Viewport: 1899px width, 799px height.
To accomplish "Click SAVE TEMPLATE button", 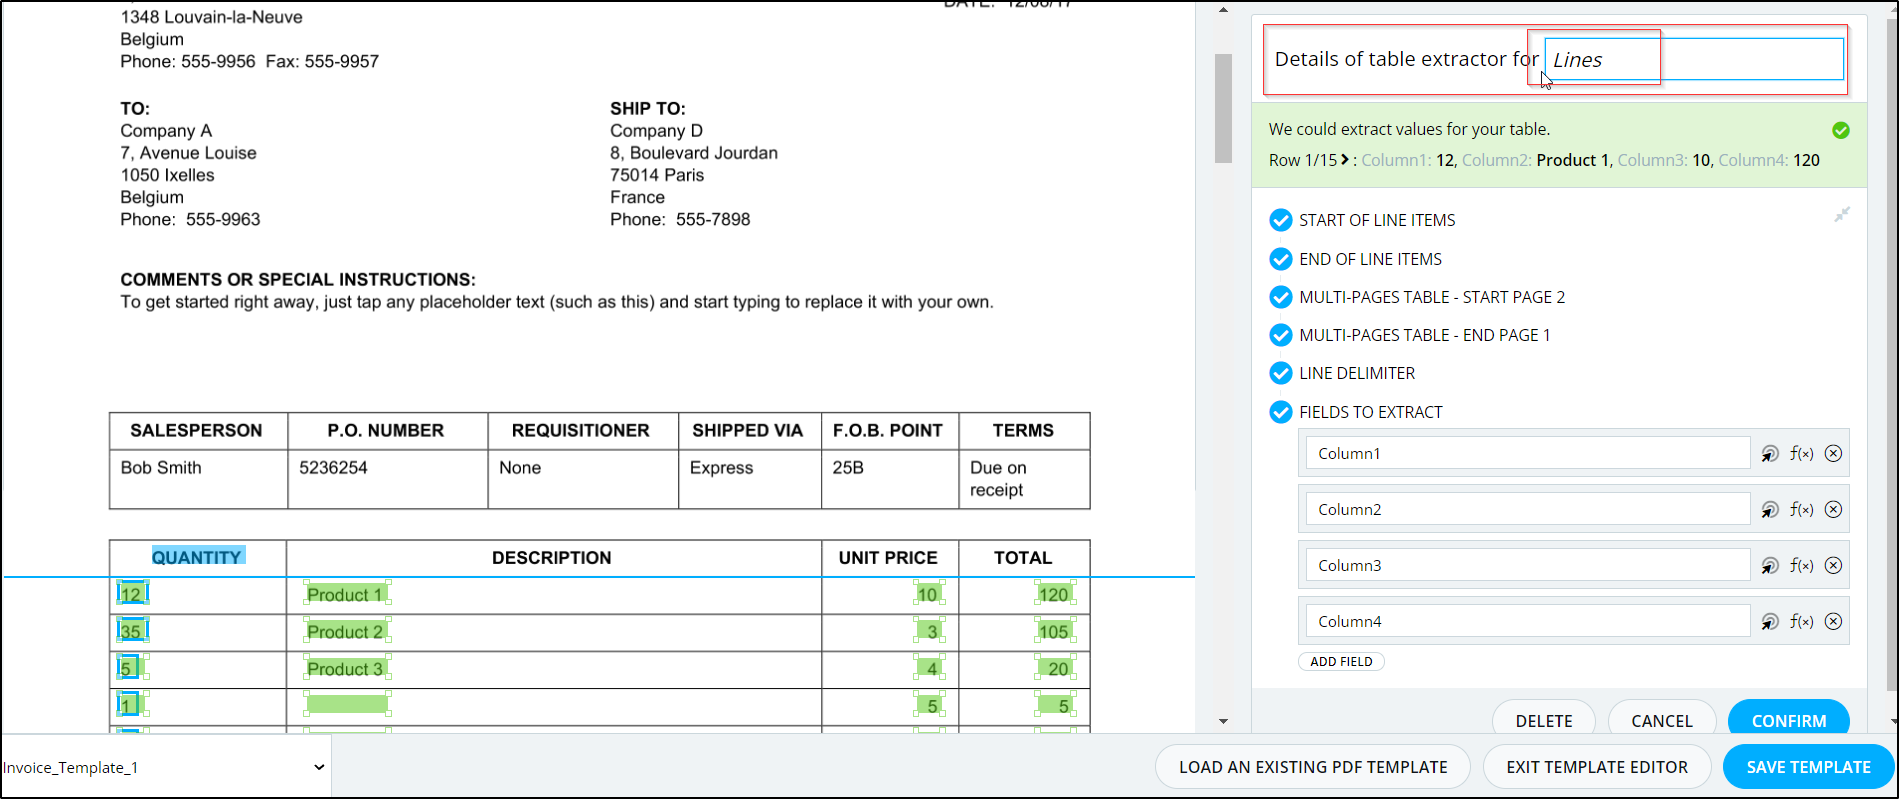I will pos(1808,767).
